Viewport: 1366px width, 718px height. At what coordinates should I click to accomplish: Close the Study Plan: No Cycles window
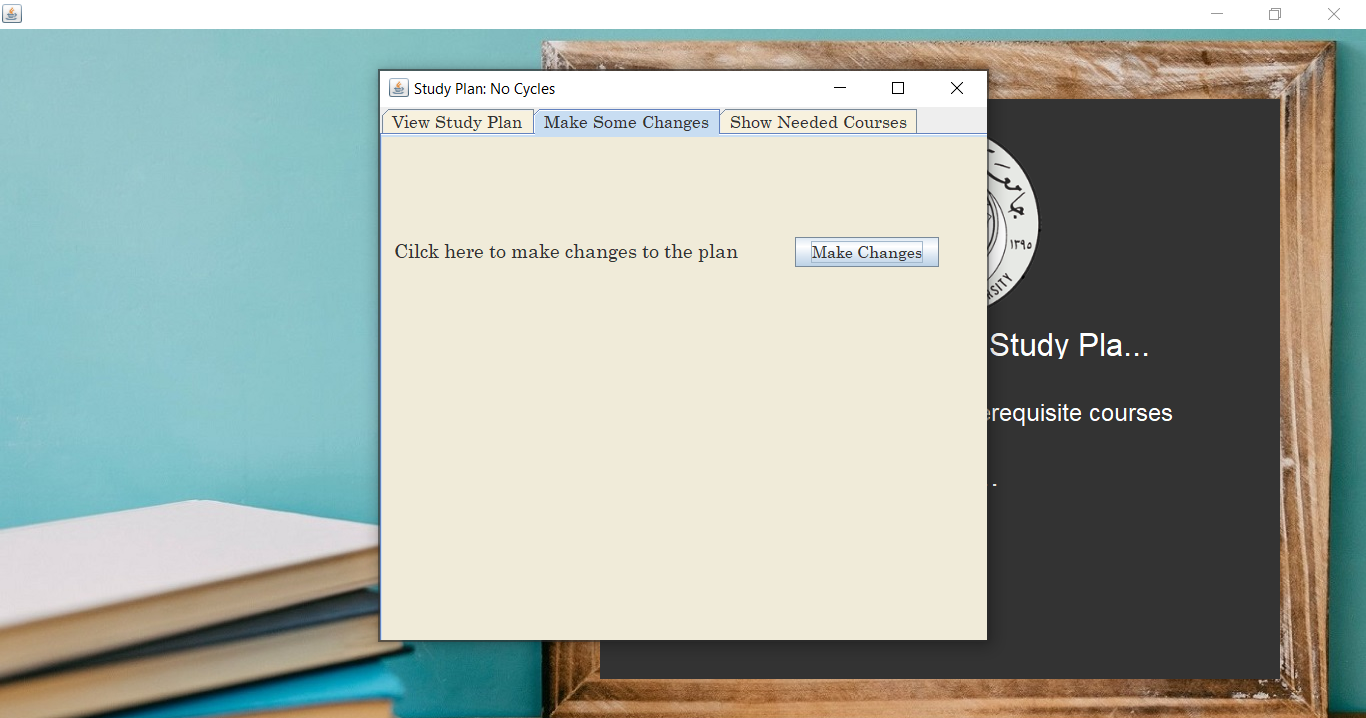point(957,88)
